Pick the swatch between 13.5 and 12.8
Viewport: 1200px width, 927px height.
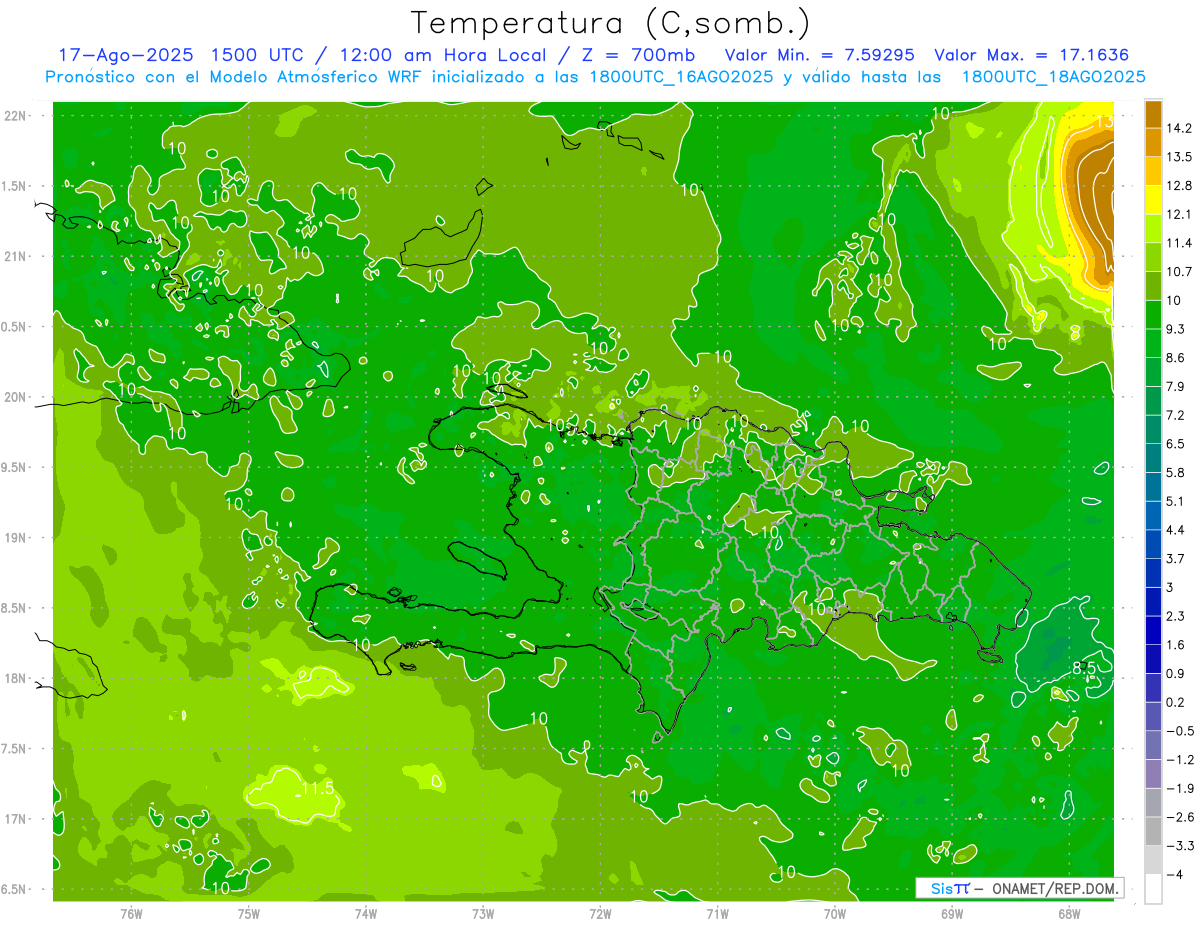click(1153, 171)
